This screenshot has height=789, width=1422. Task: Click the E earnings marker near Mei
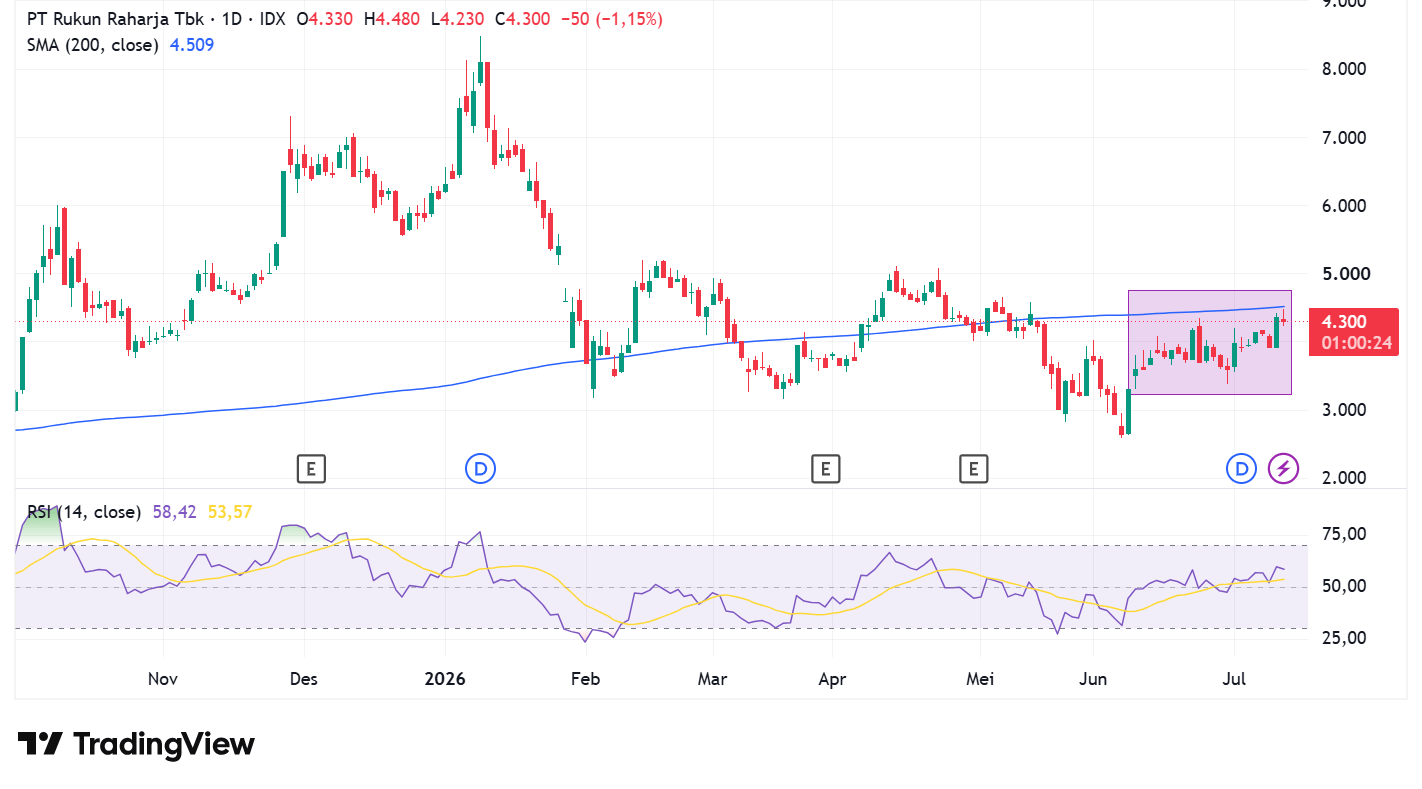[x=973, y=468]
